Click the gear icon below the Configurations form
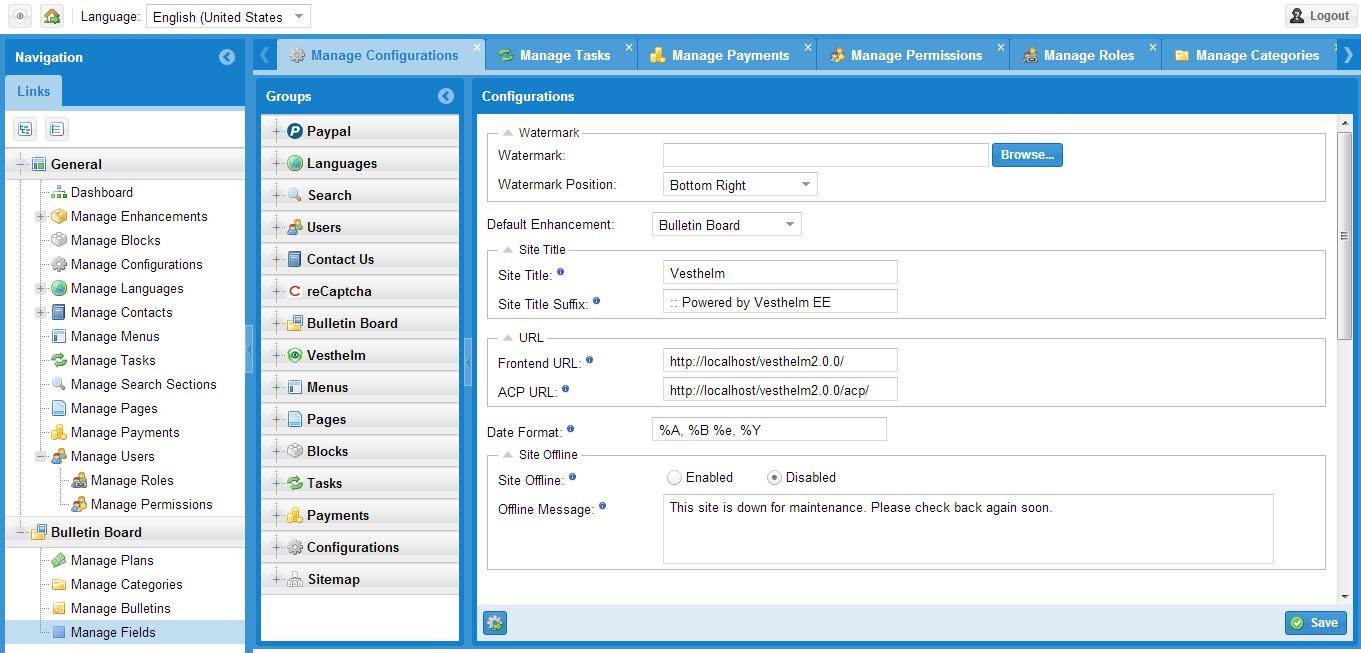The image size is (1361, 653). point(494,622)
